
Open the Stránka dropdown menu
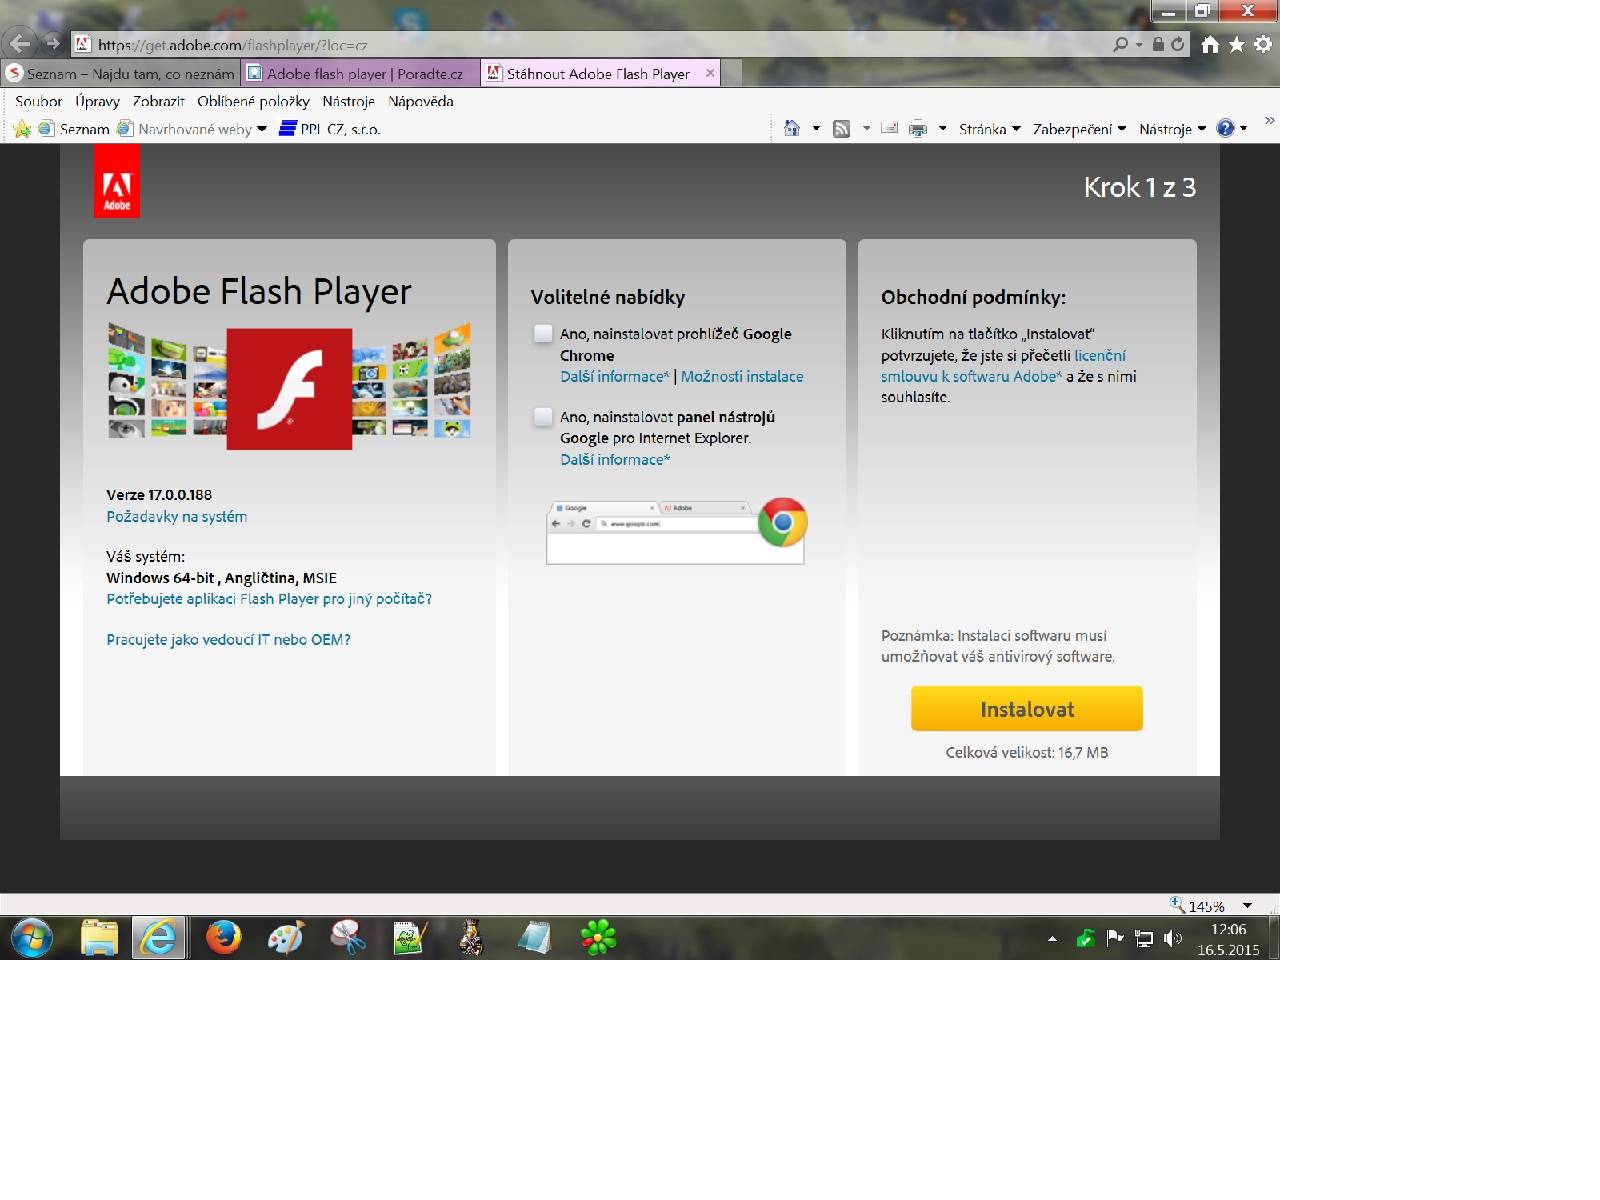[990, 129]
